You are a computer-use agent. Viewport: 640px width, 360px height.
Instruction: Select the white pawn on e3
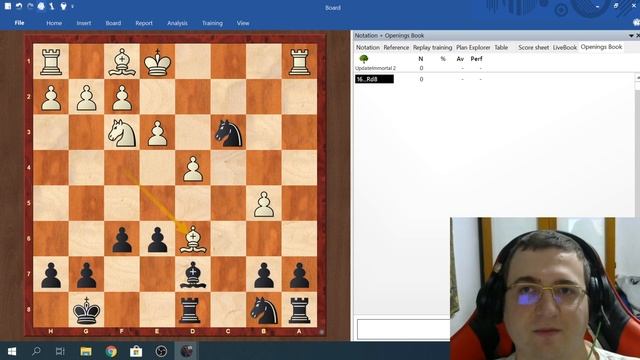(x=158, y=133)
